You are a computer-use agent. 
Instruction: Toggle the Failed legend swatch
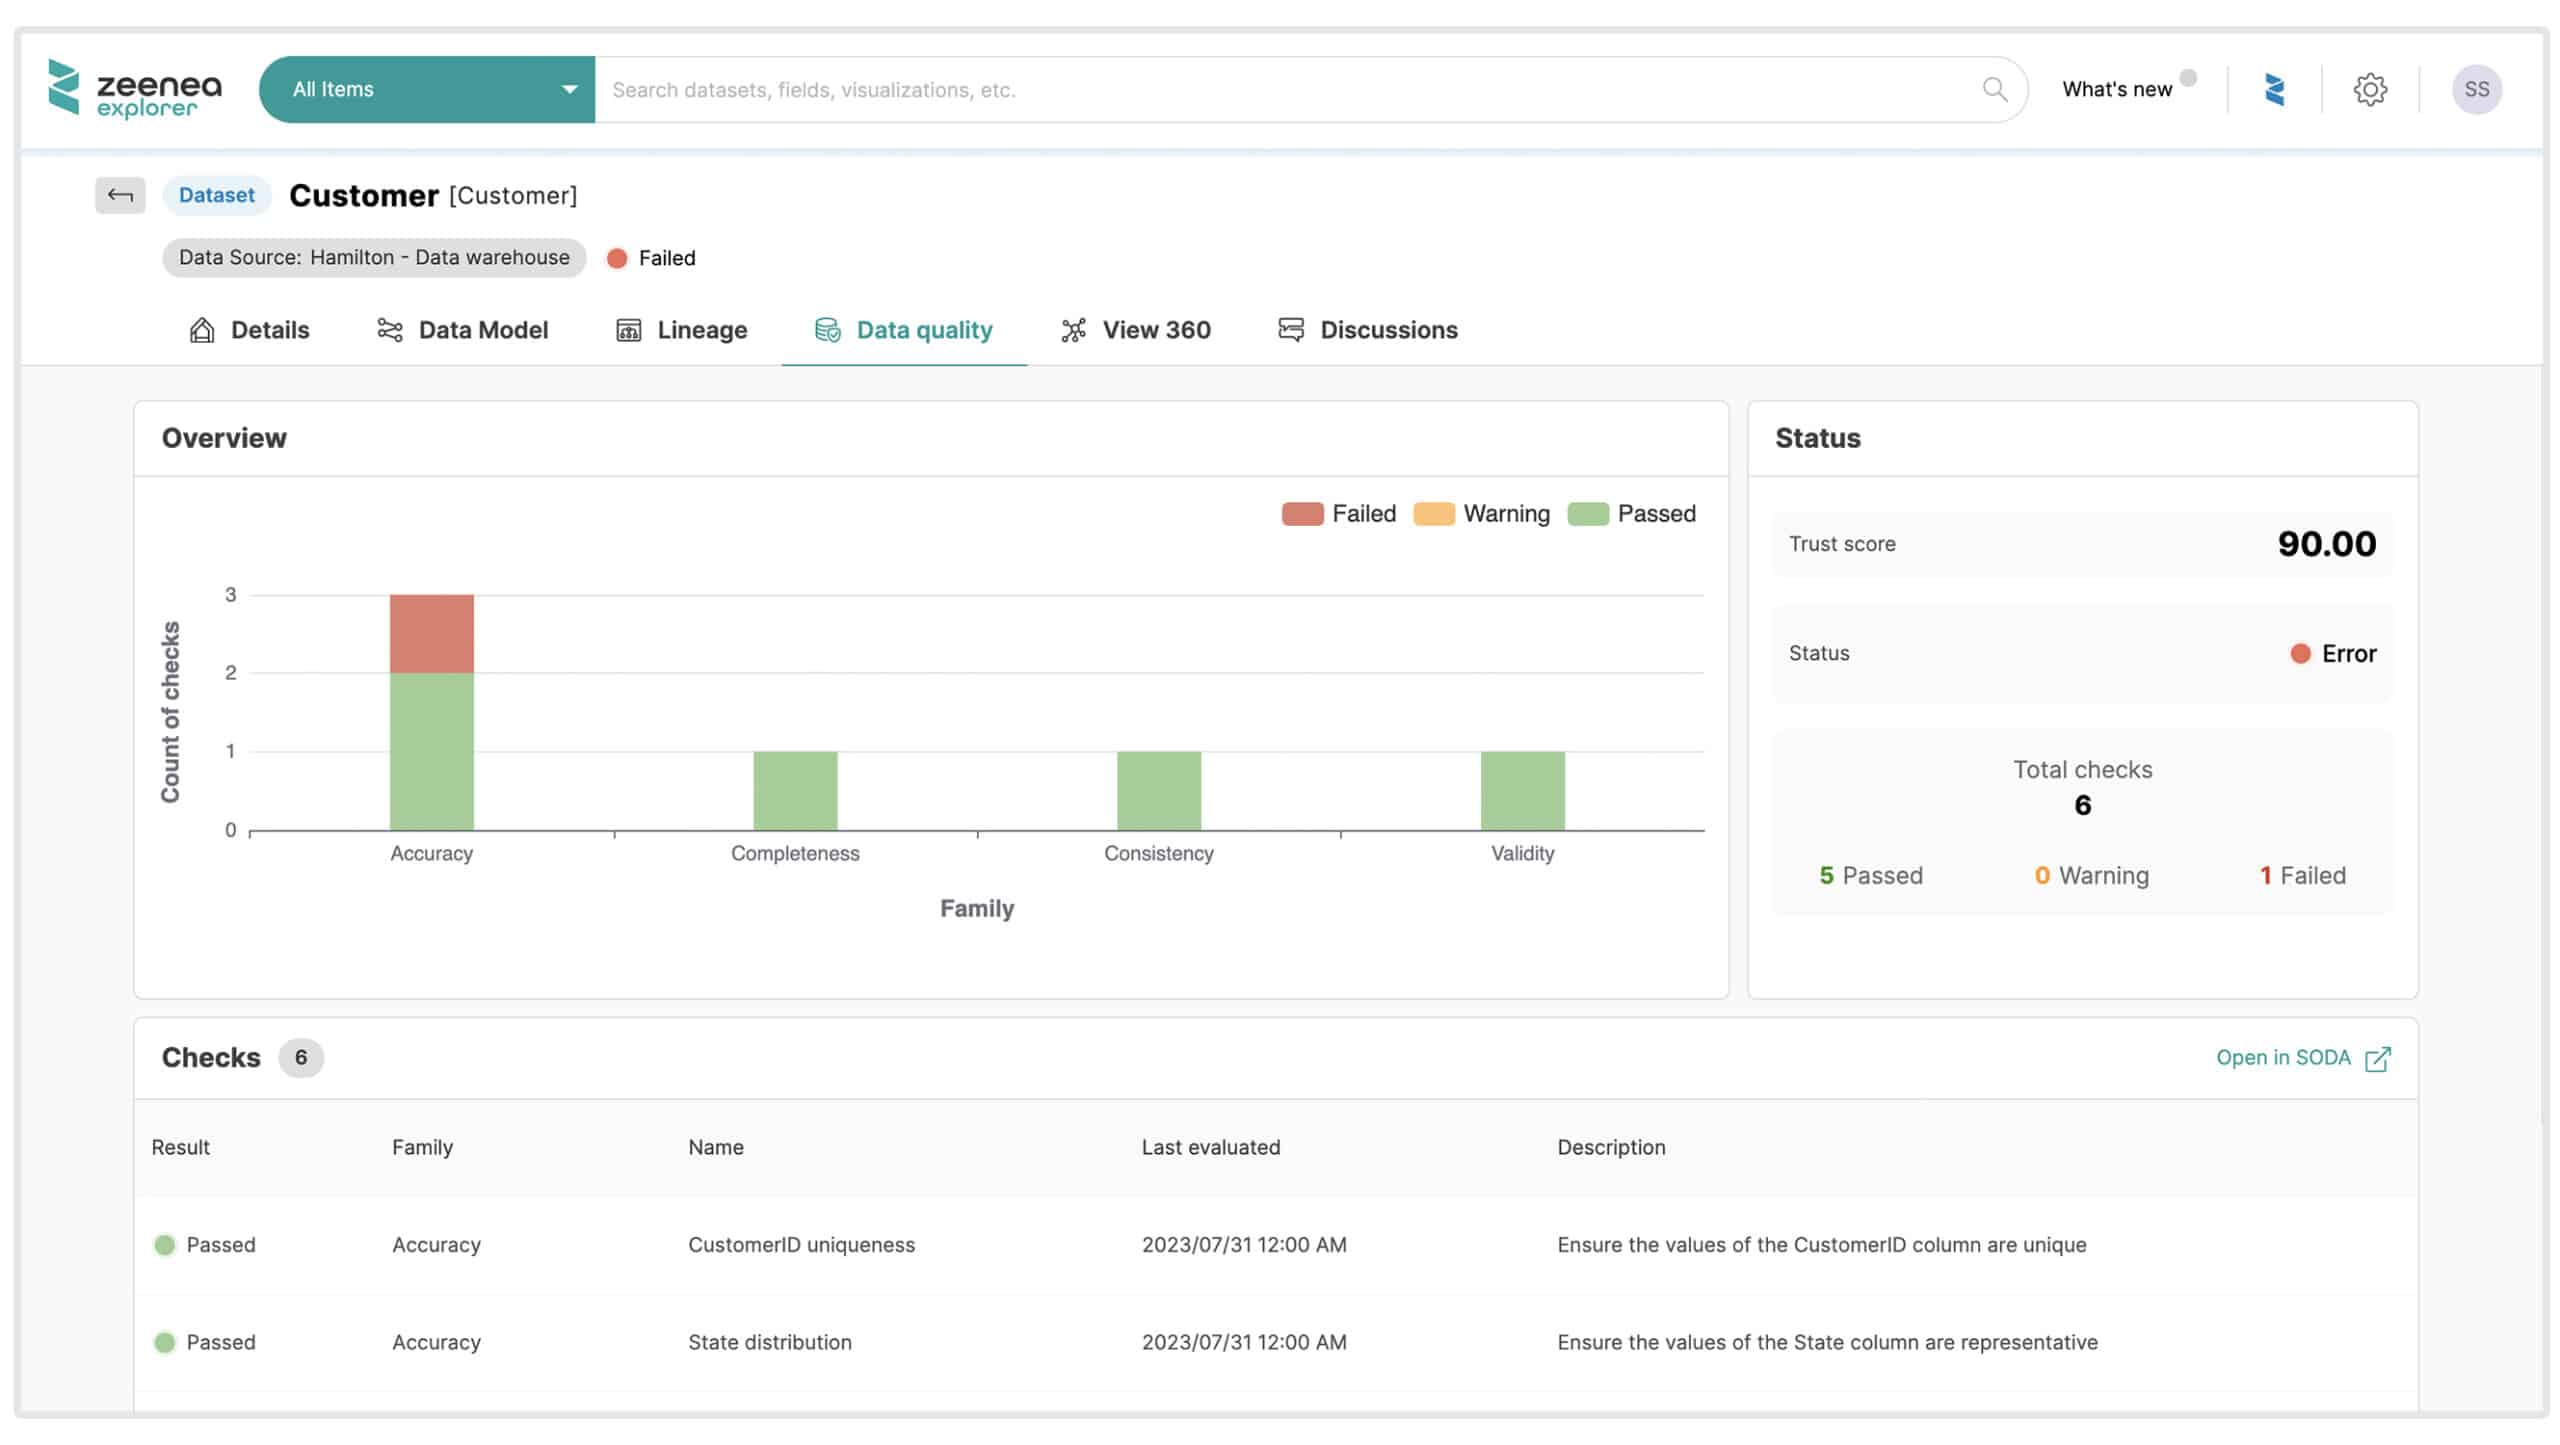[1302, 514]
